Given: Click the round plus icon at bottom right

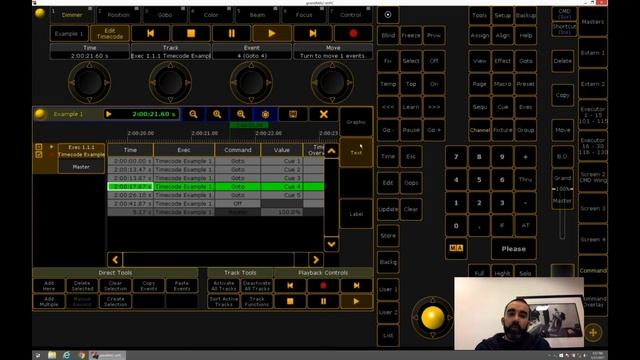Looking at the screenshot, I should (x=593, y=333).
